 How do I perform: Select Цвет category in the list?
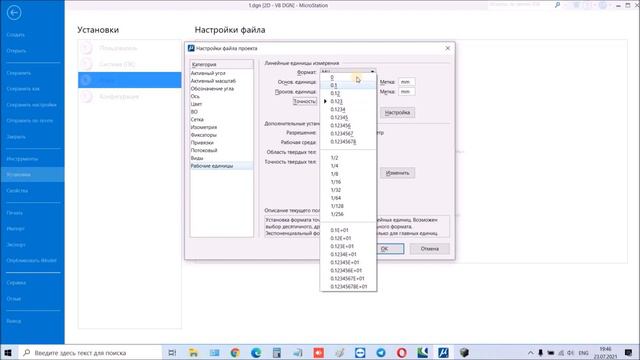(x=221, y=104)
